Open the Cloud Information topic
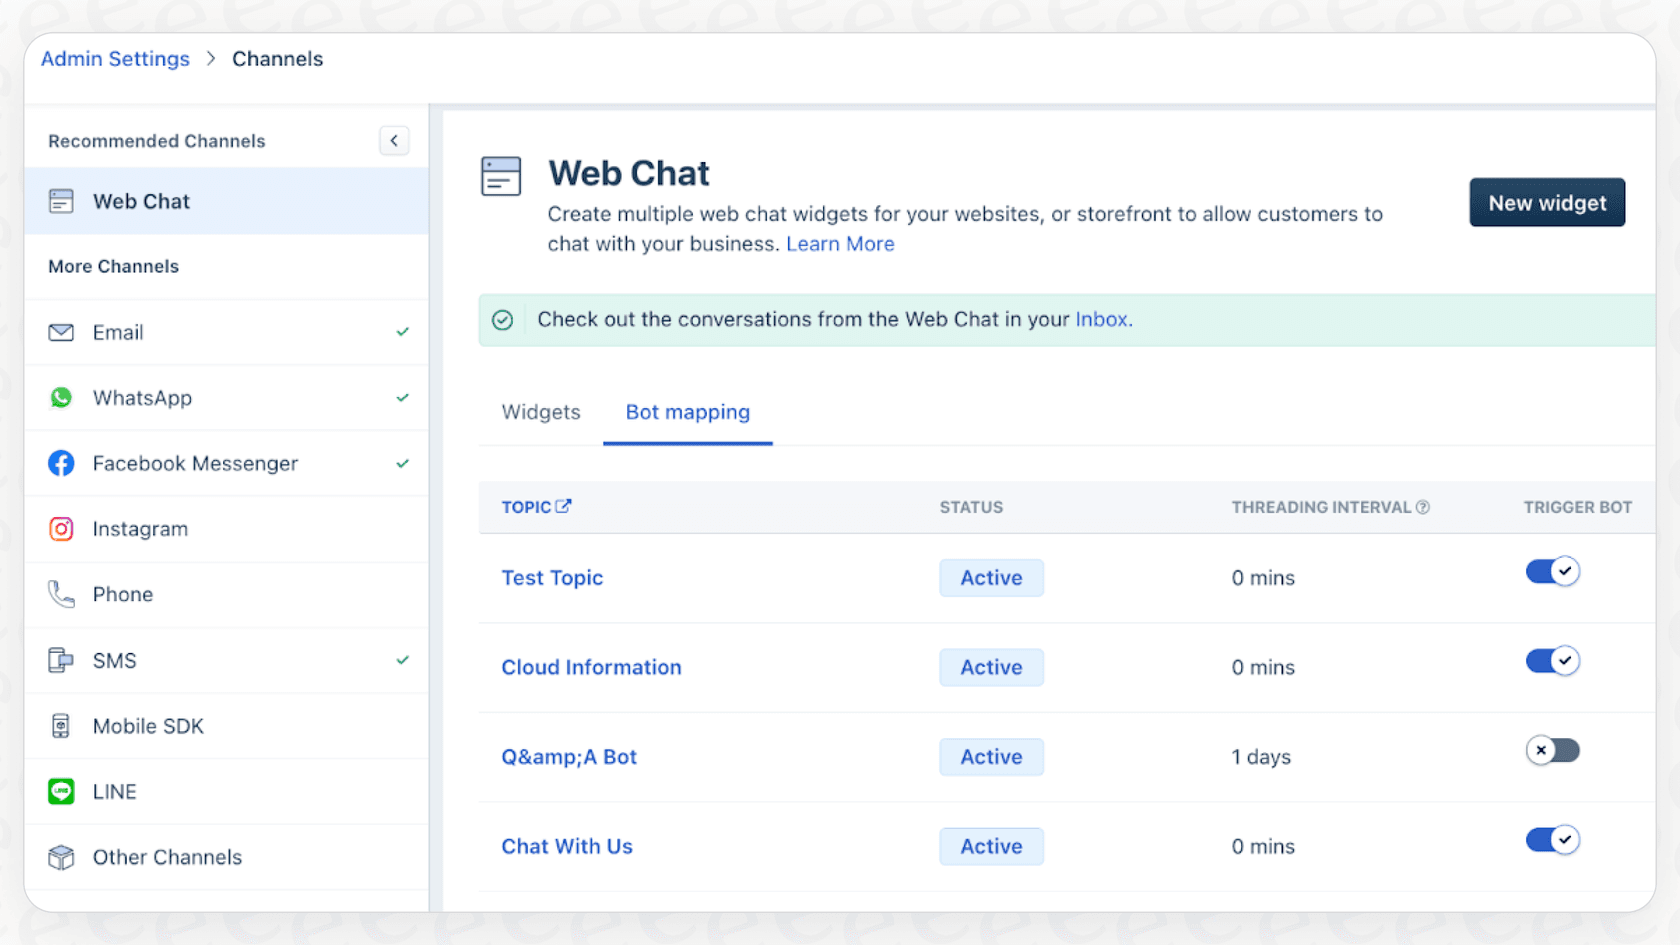This screenshot has height=945, width=1680. [x=591, y=668]
